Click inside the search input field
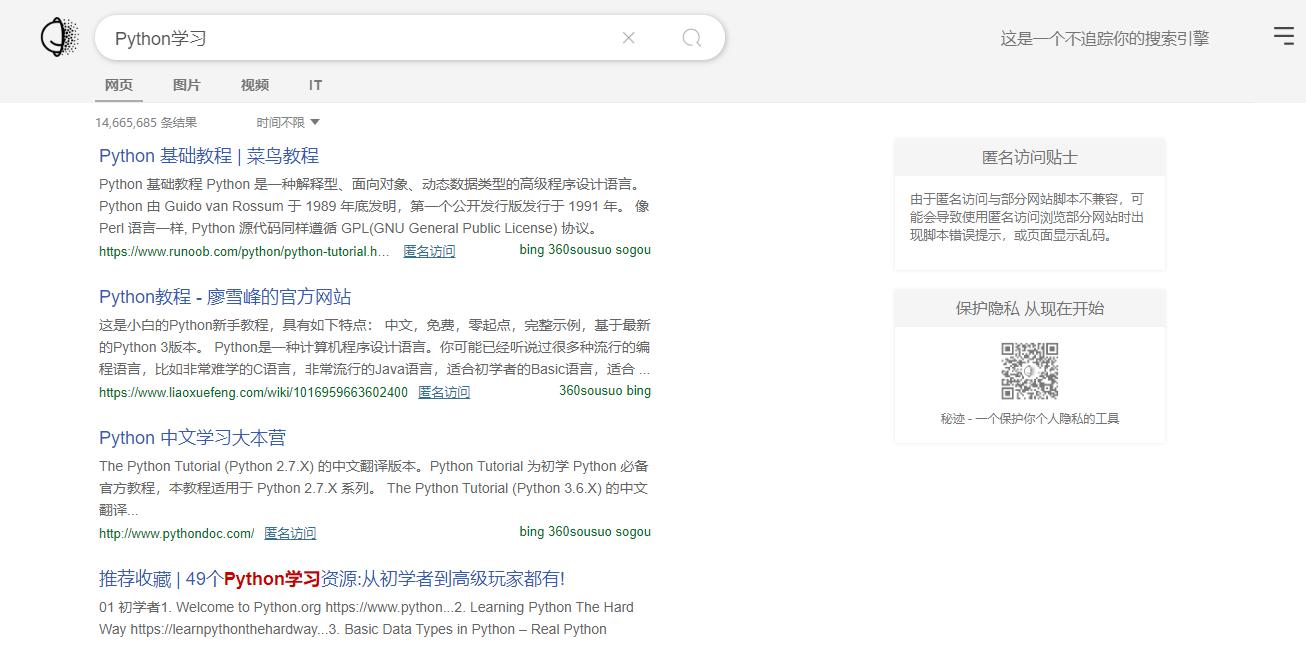This screenshot has width=1306, height=646. click(350, 37)
